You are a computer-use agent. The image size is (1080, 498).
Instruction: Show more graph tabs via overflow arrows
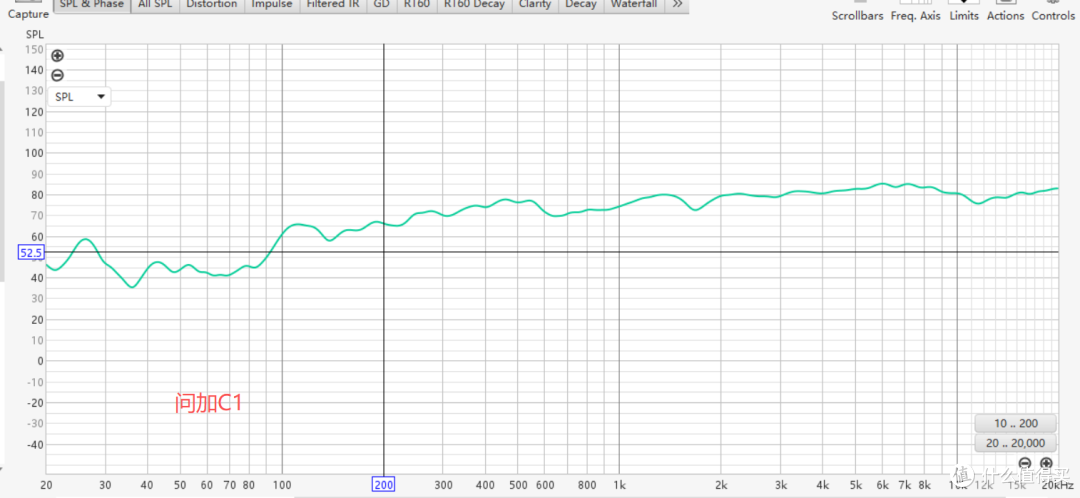[x=676, y=5]
